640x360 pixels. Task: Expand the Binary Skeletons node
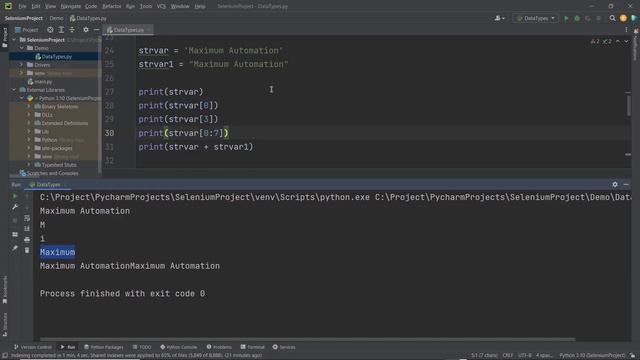(x=29, y=107)
